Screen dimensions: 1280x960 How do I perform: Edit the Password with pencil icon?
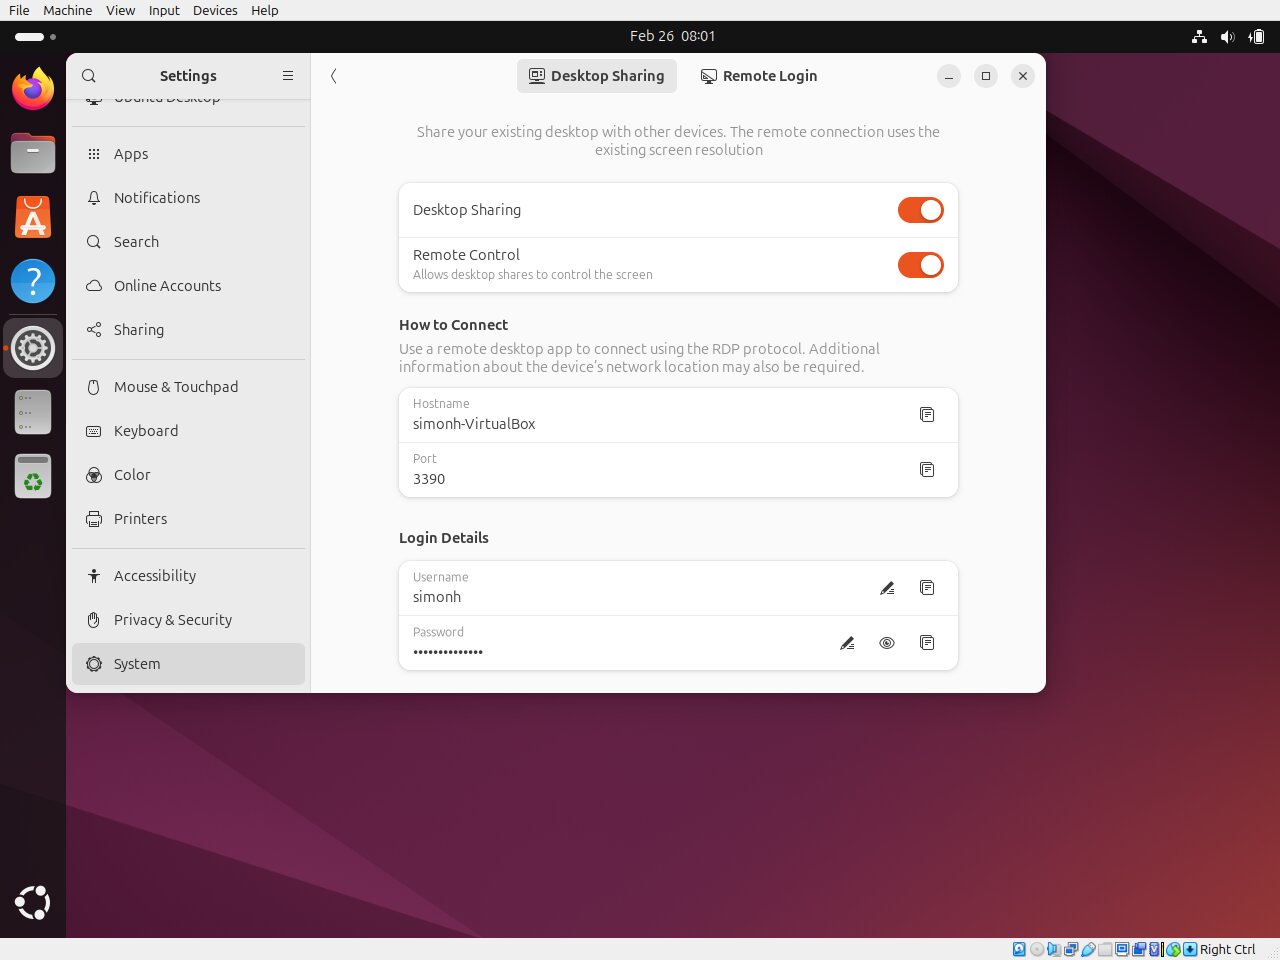click(847, 643)
